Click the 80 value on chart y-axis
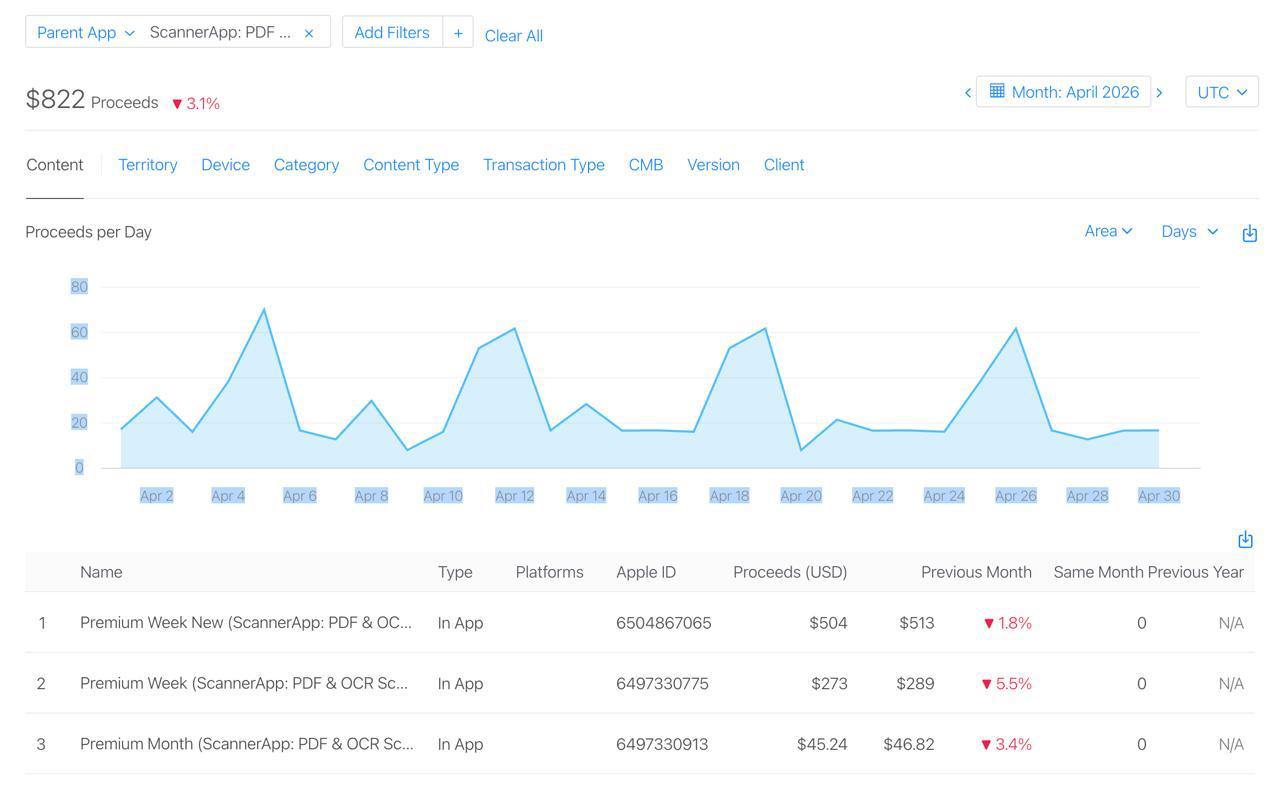The height and width of the screenshot is (788, 1280). 79,287
